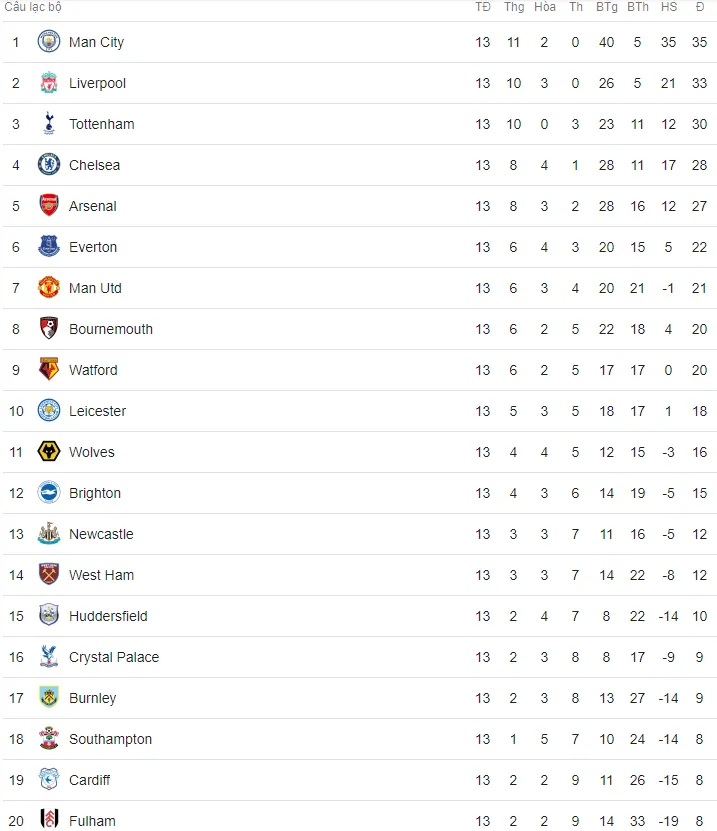
Task: Click the Watford club crest
Action: (49, 369)
